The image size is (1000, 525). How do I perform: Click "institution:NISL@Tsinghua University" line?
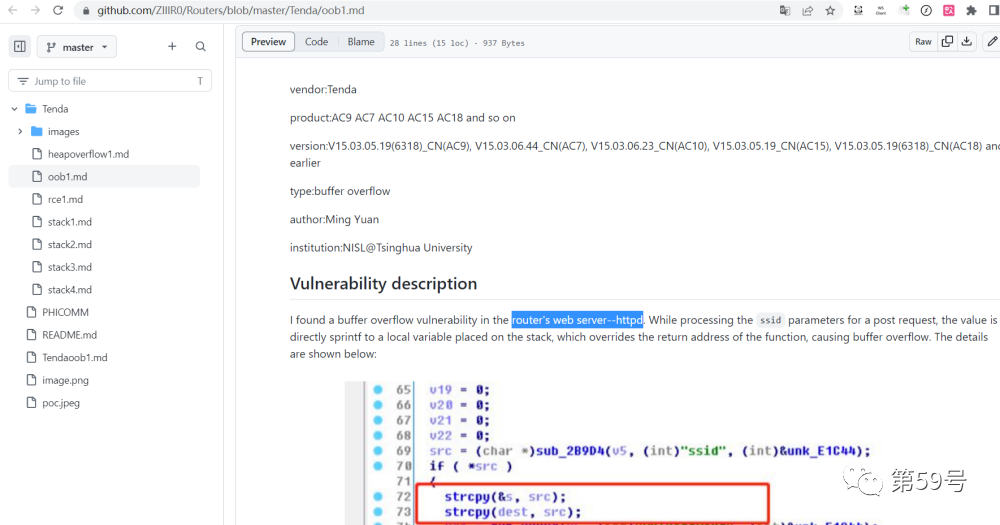point(381,248)
